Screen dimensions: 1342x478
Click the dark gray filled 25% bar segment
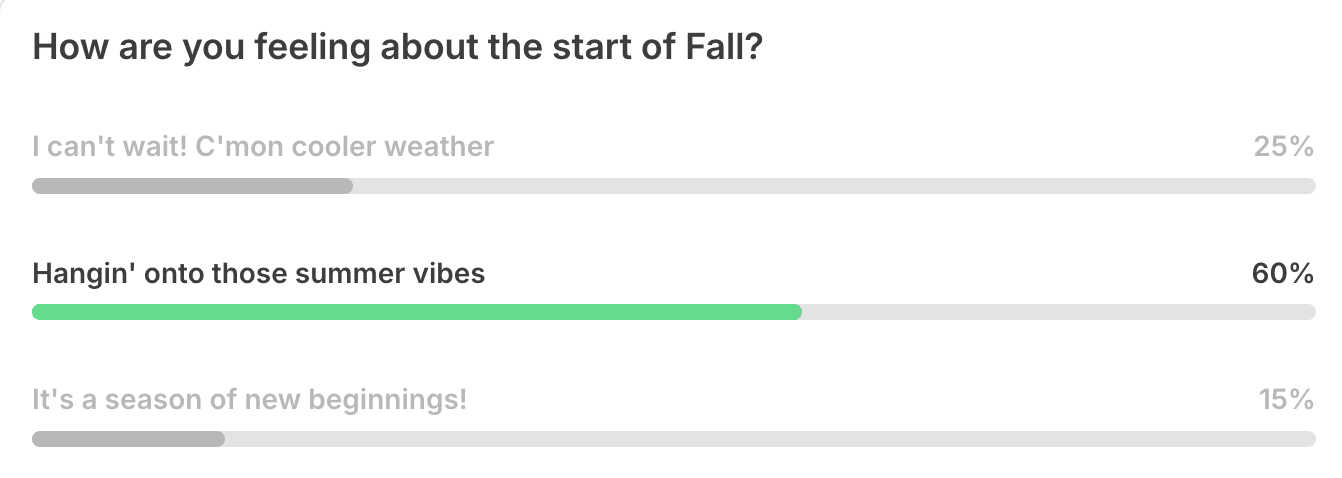coord(192,186)
